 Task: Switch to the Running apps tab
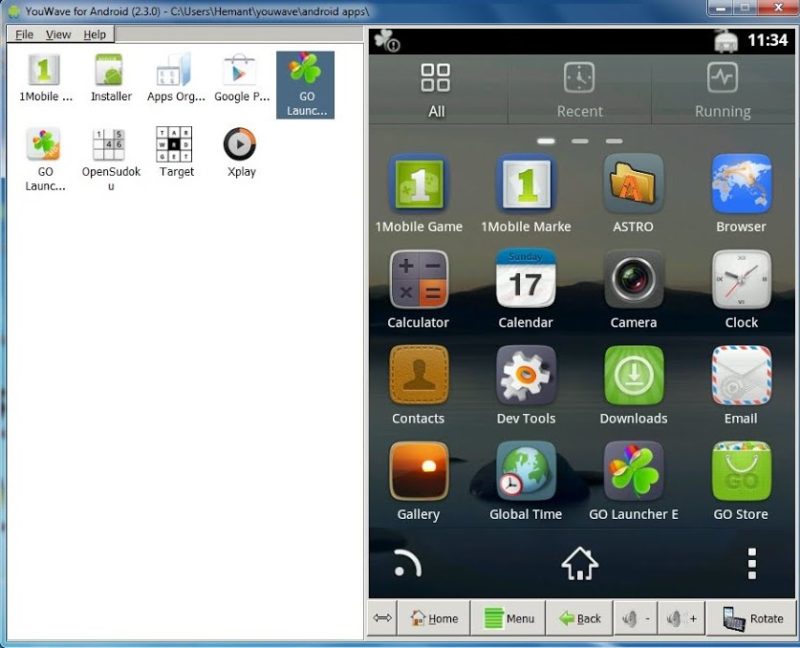point(722,90)
